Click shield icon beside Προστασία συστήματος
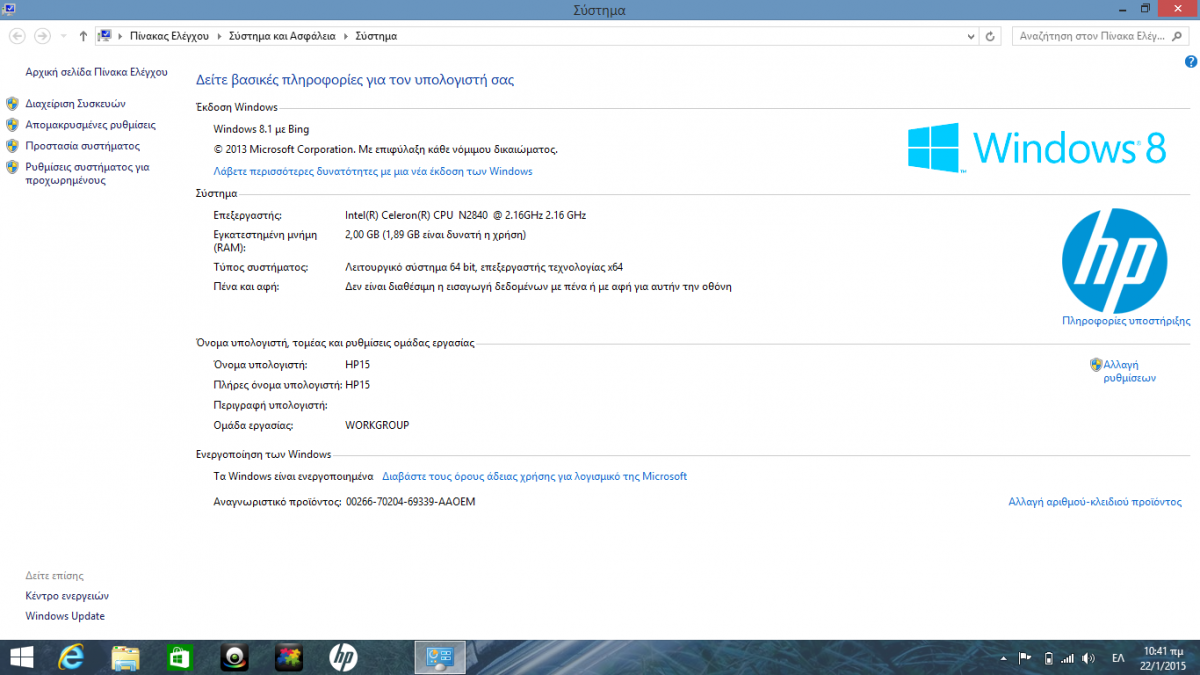The image size is (1200, 675). (12, 146)
